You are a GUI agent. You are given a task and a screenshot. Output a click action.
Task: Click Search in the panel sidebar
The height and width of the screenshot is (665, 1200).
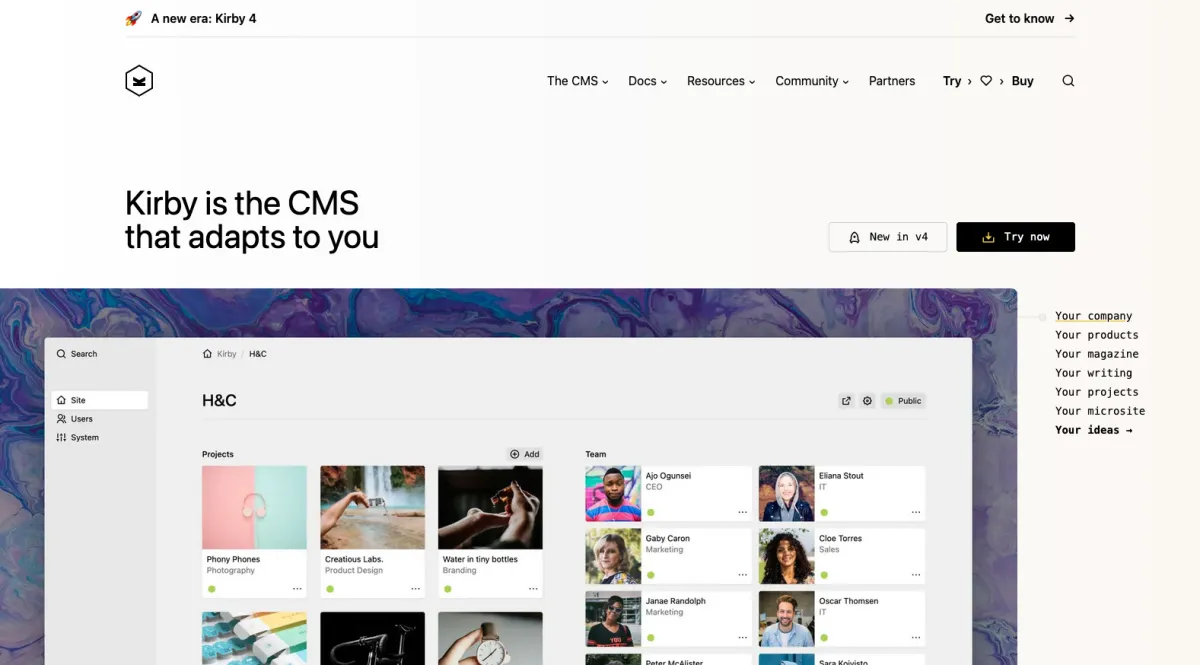78,354
